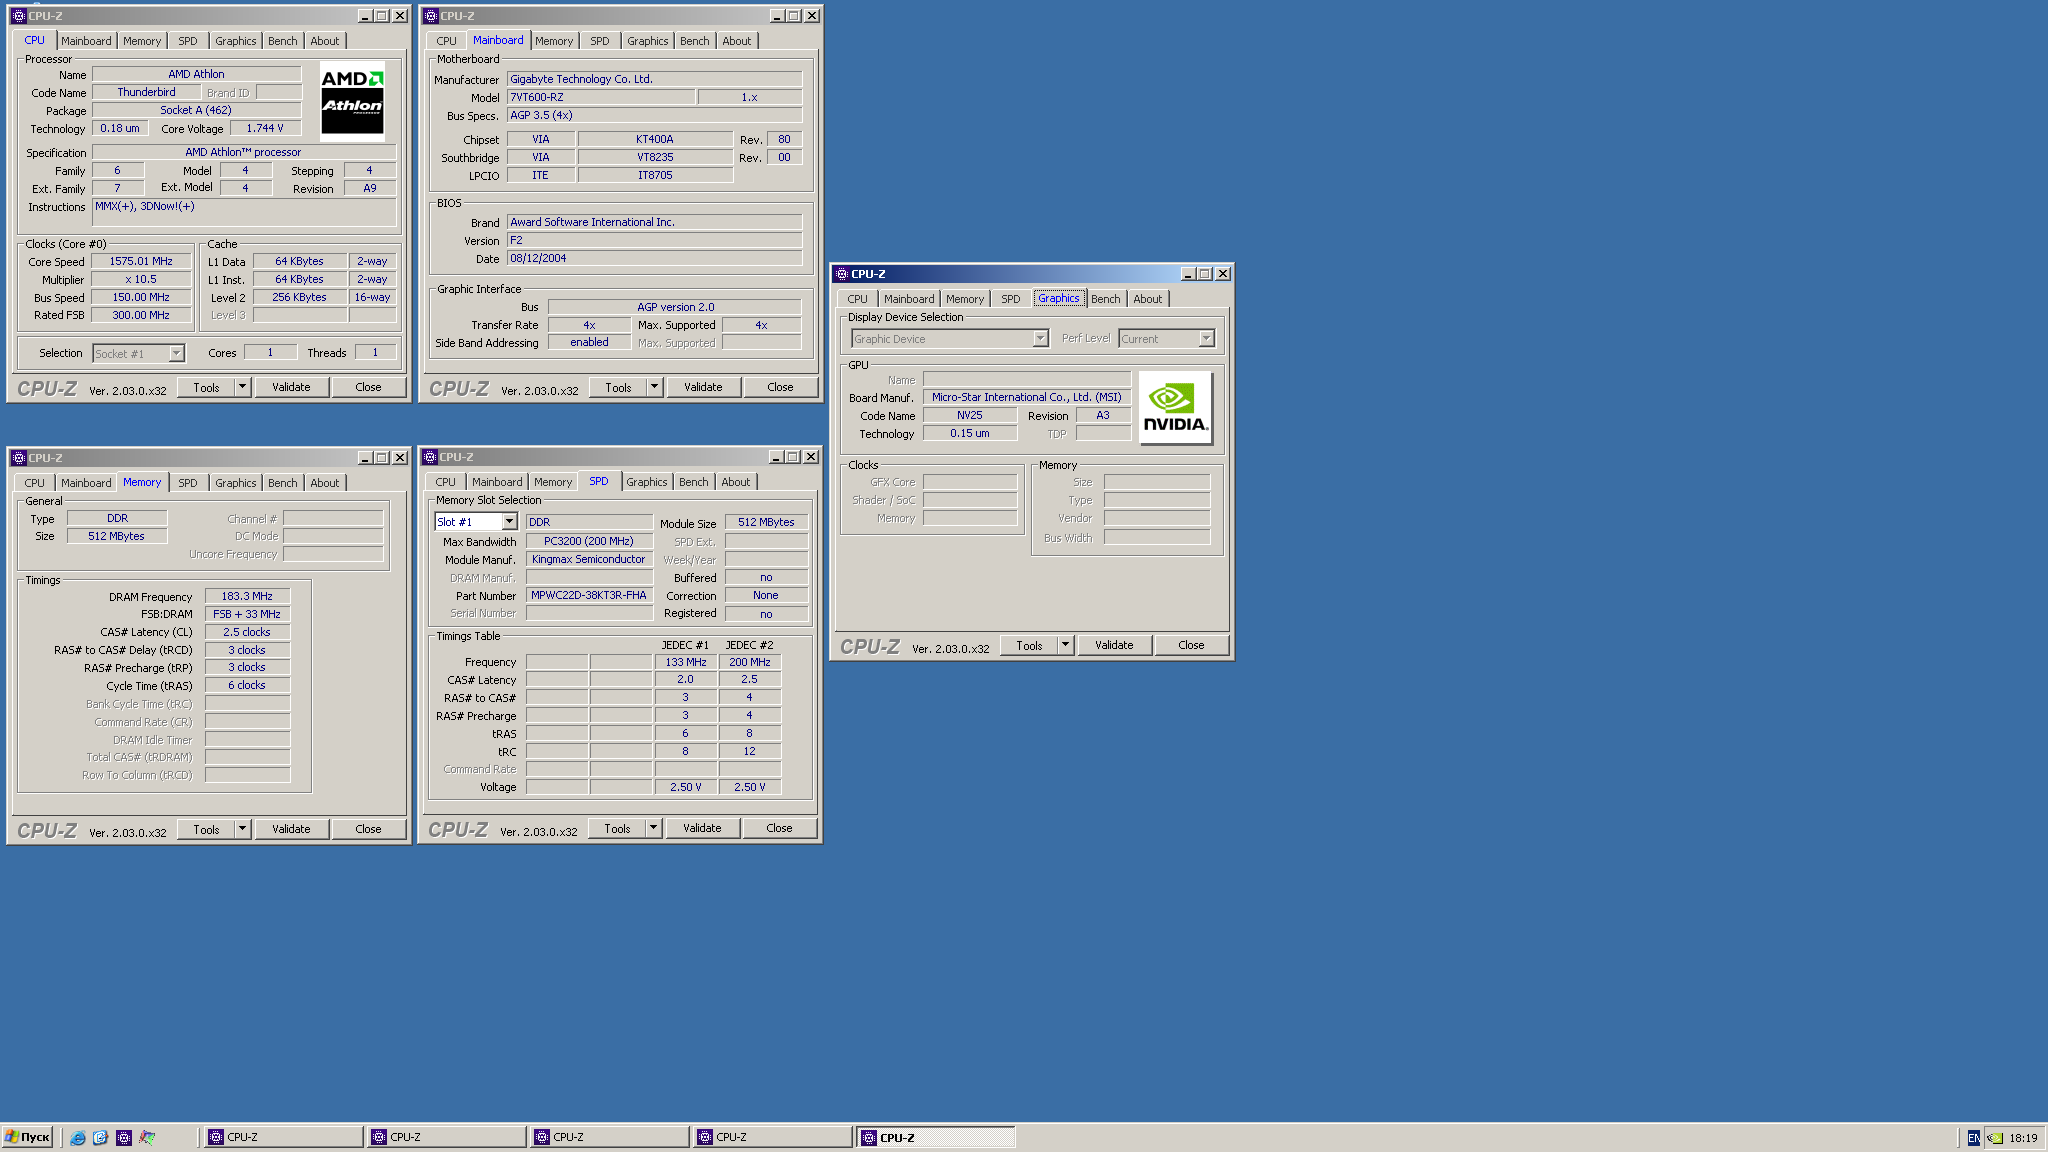
Task: Click the Rated FSB value 300.00 MHz
Action: [141, 315]
